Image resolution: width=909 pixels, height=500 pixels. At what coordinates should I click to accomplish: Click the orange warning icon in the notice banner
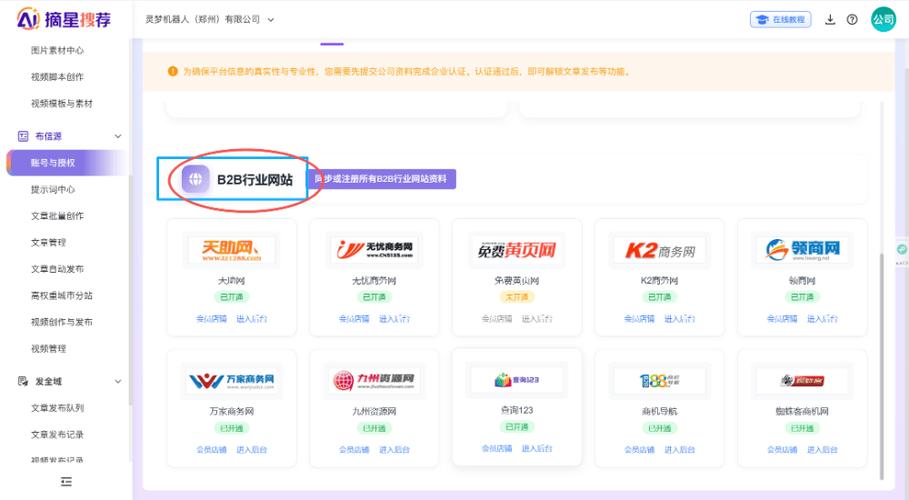click(172, 71)
